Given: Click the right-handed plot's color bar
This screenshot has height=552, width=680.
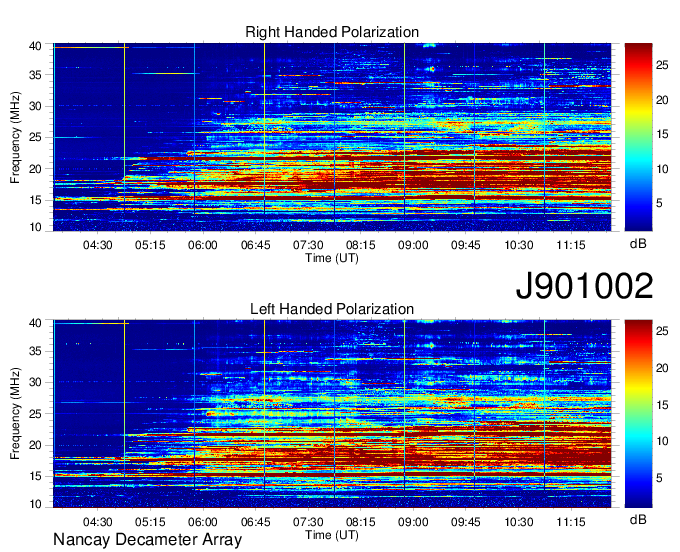Looking at the screenshot, I should coord(638,137).
